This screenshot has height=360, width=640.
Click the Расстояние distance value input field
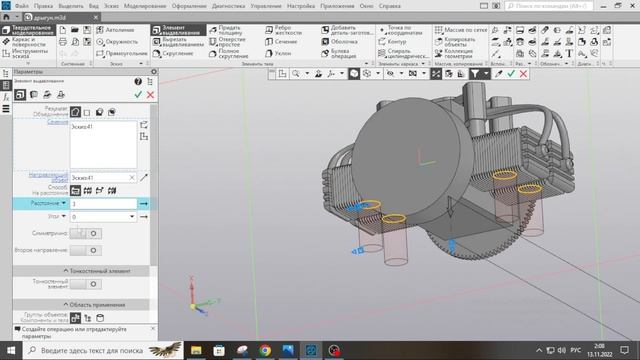tap(103, 203)
